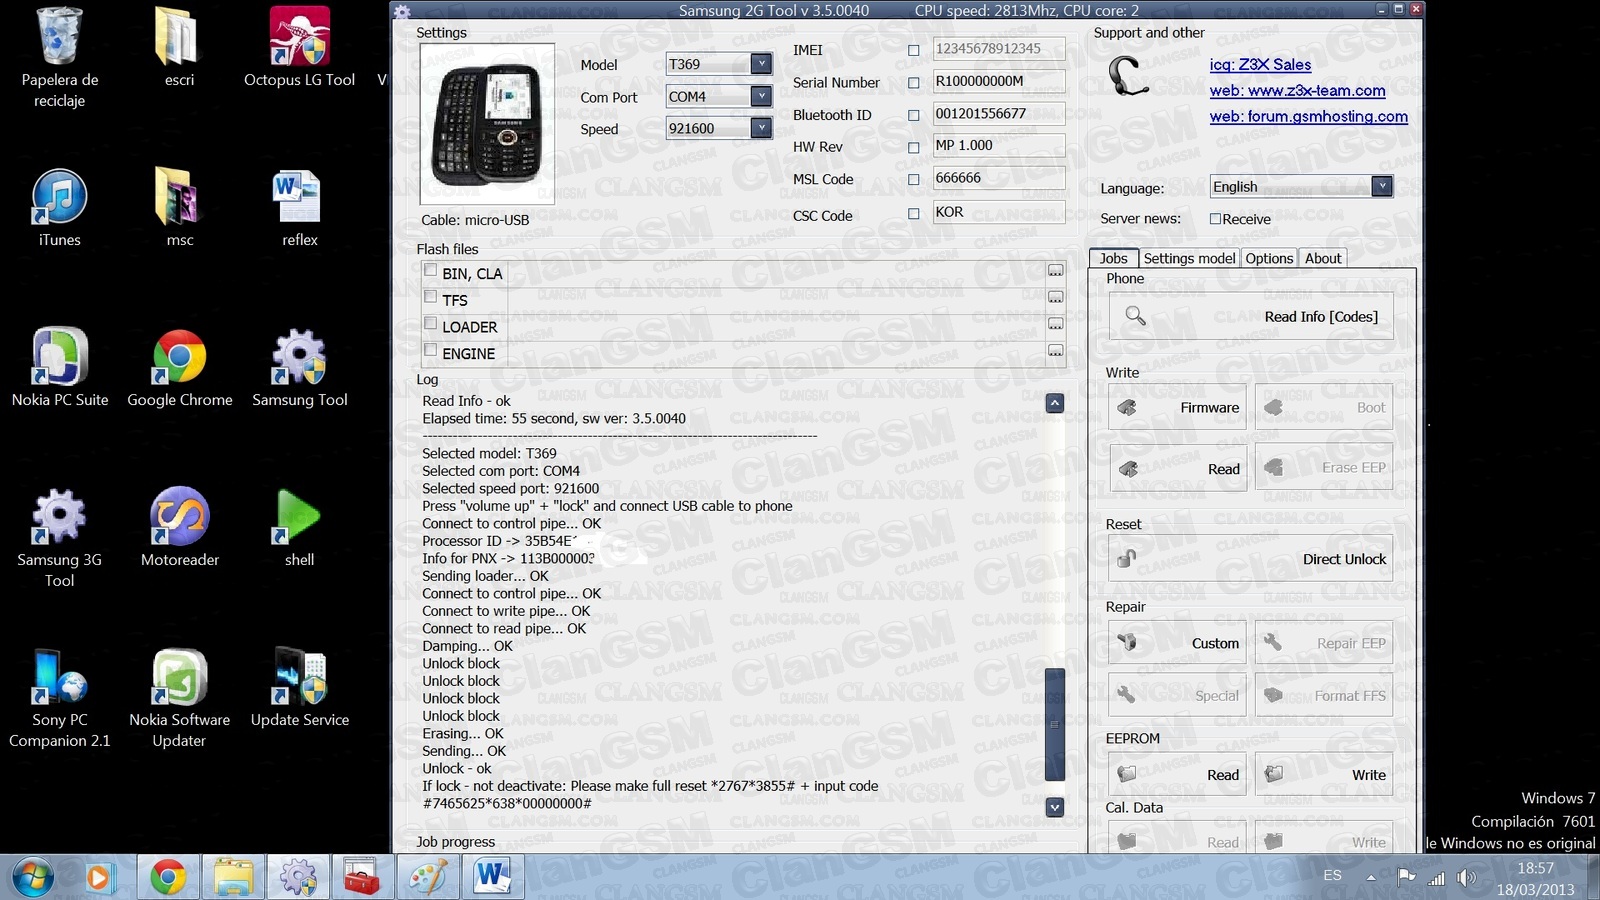Switch to the About tab
The width and height of the screenshot is (1600, 900).
pyautogui.click(x=1323, y=258)
